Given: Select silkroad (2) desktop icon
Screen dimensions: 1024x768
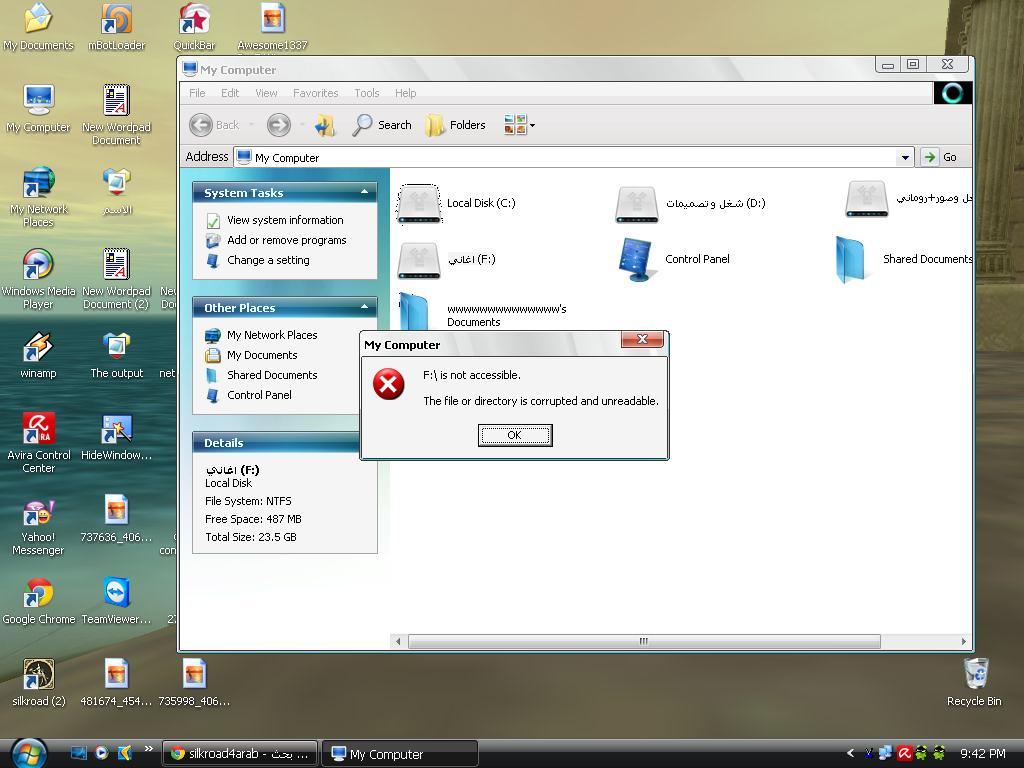Looking at the screenshot, I should click(38, 683).
